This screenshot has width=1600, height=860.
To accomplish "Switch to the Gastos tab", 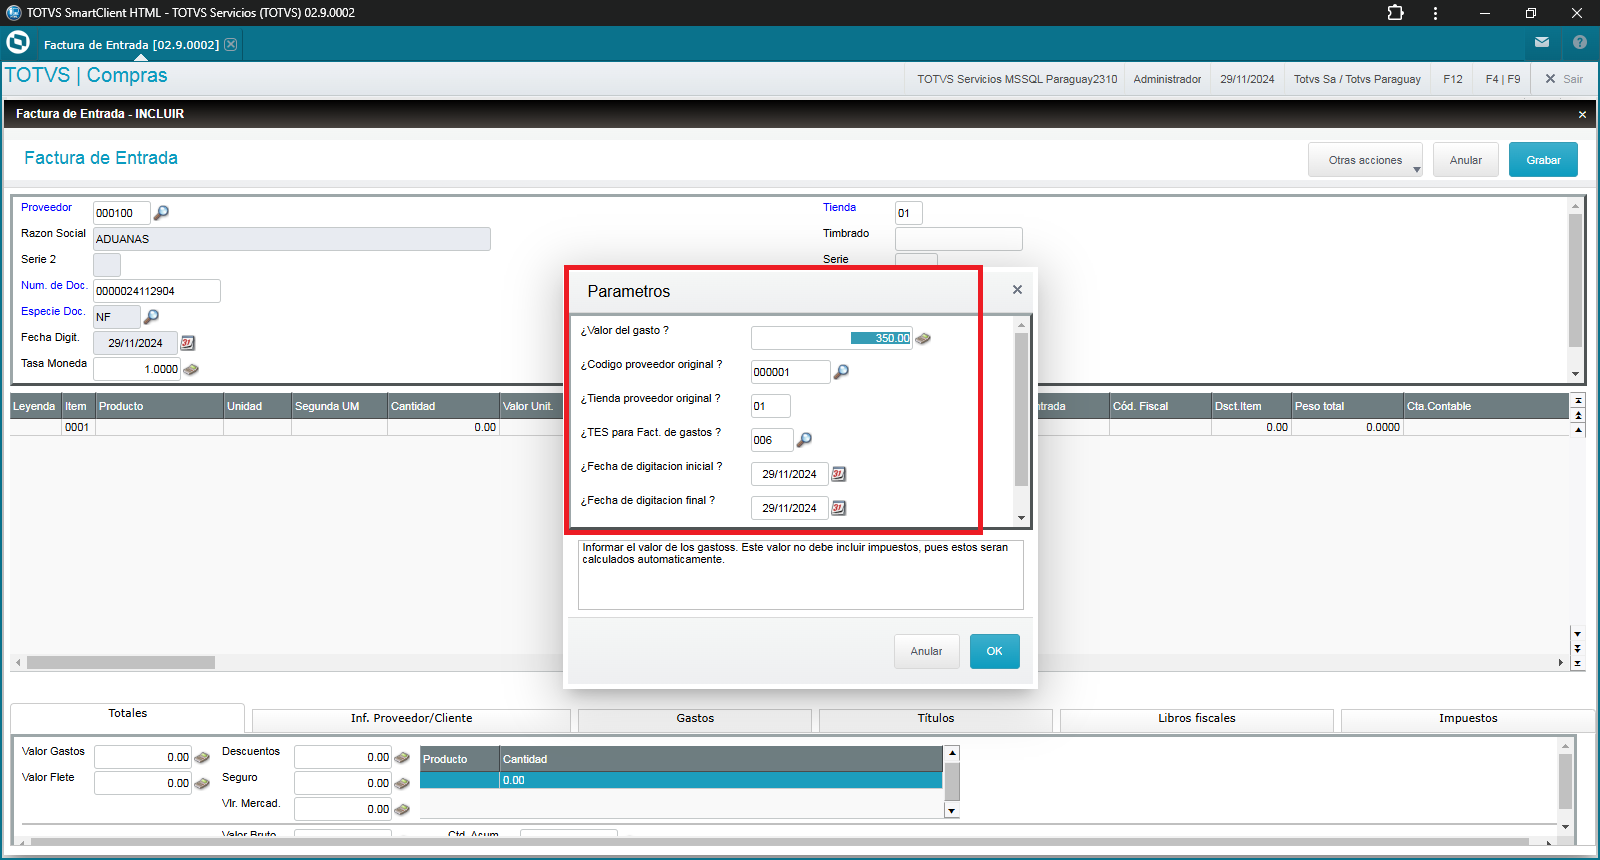I will click(x=695, y=719).
